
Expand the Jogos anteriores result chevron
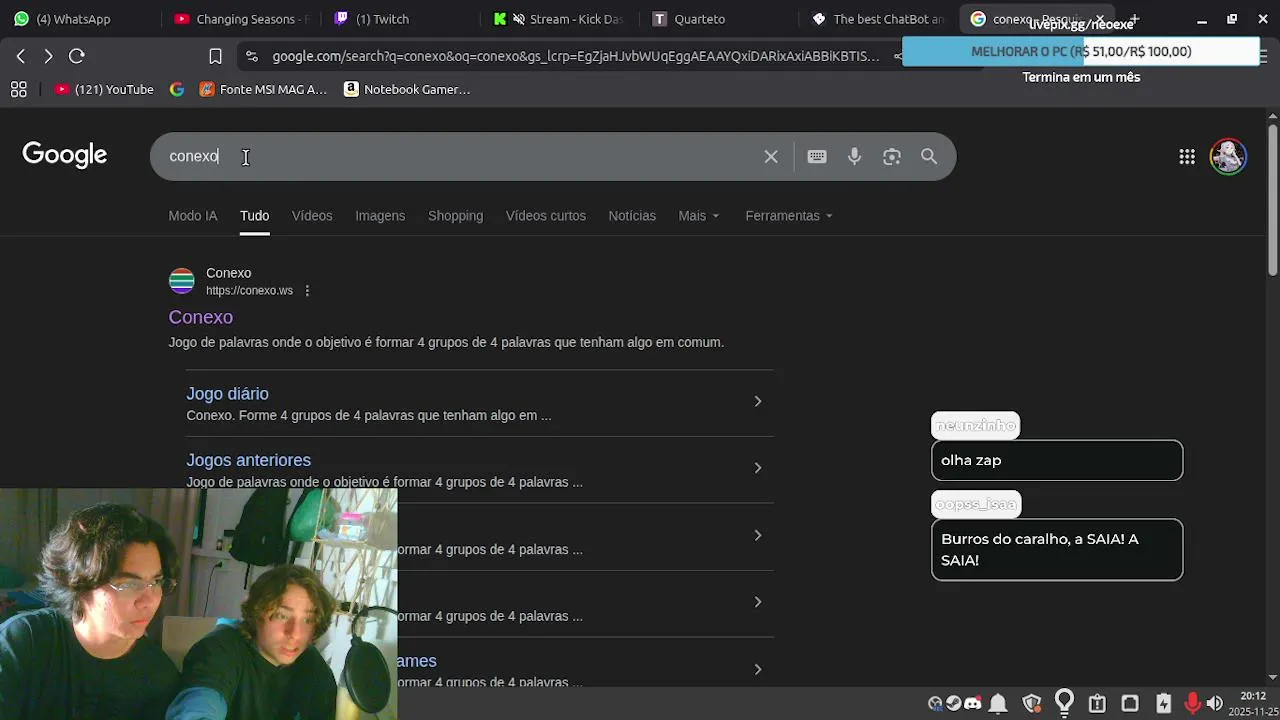pyautogui.click(x=757, y=468)
